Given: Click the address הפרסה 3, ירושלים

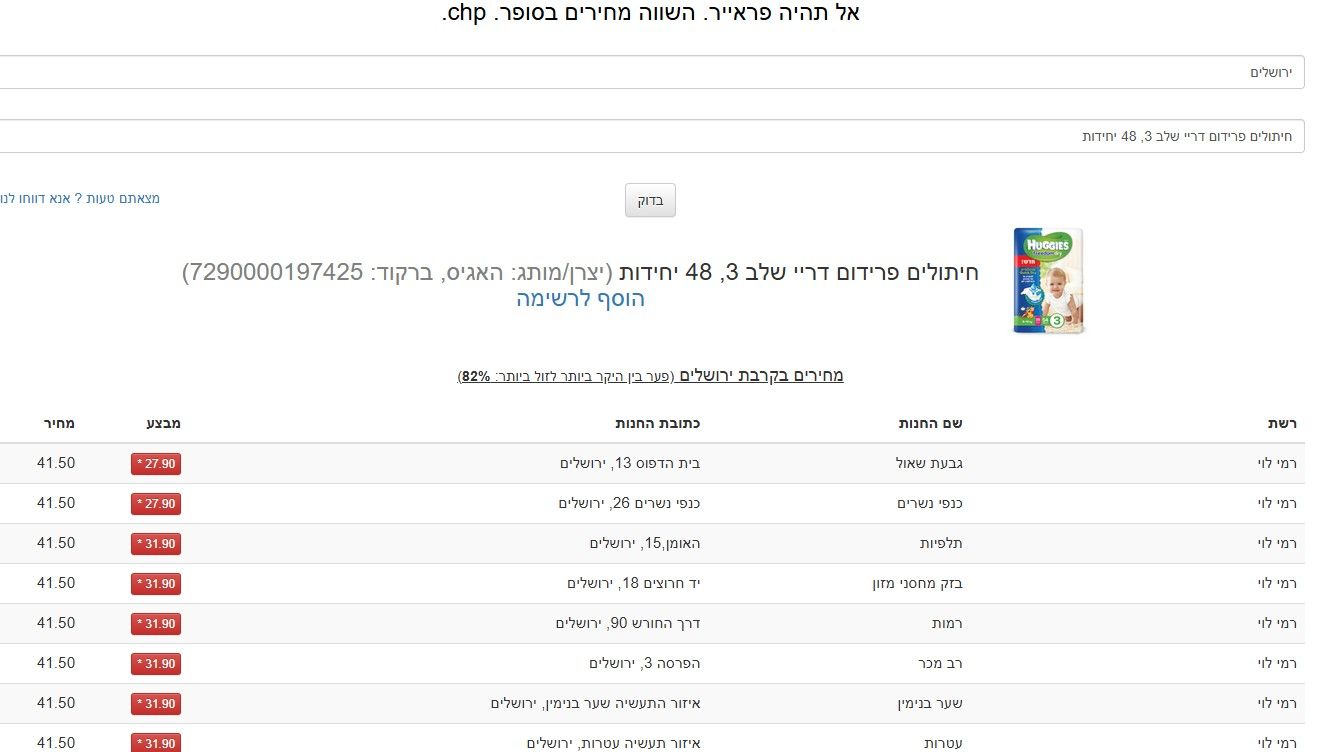Looking at the screenshot, I should click(645, 663).
